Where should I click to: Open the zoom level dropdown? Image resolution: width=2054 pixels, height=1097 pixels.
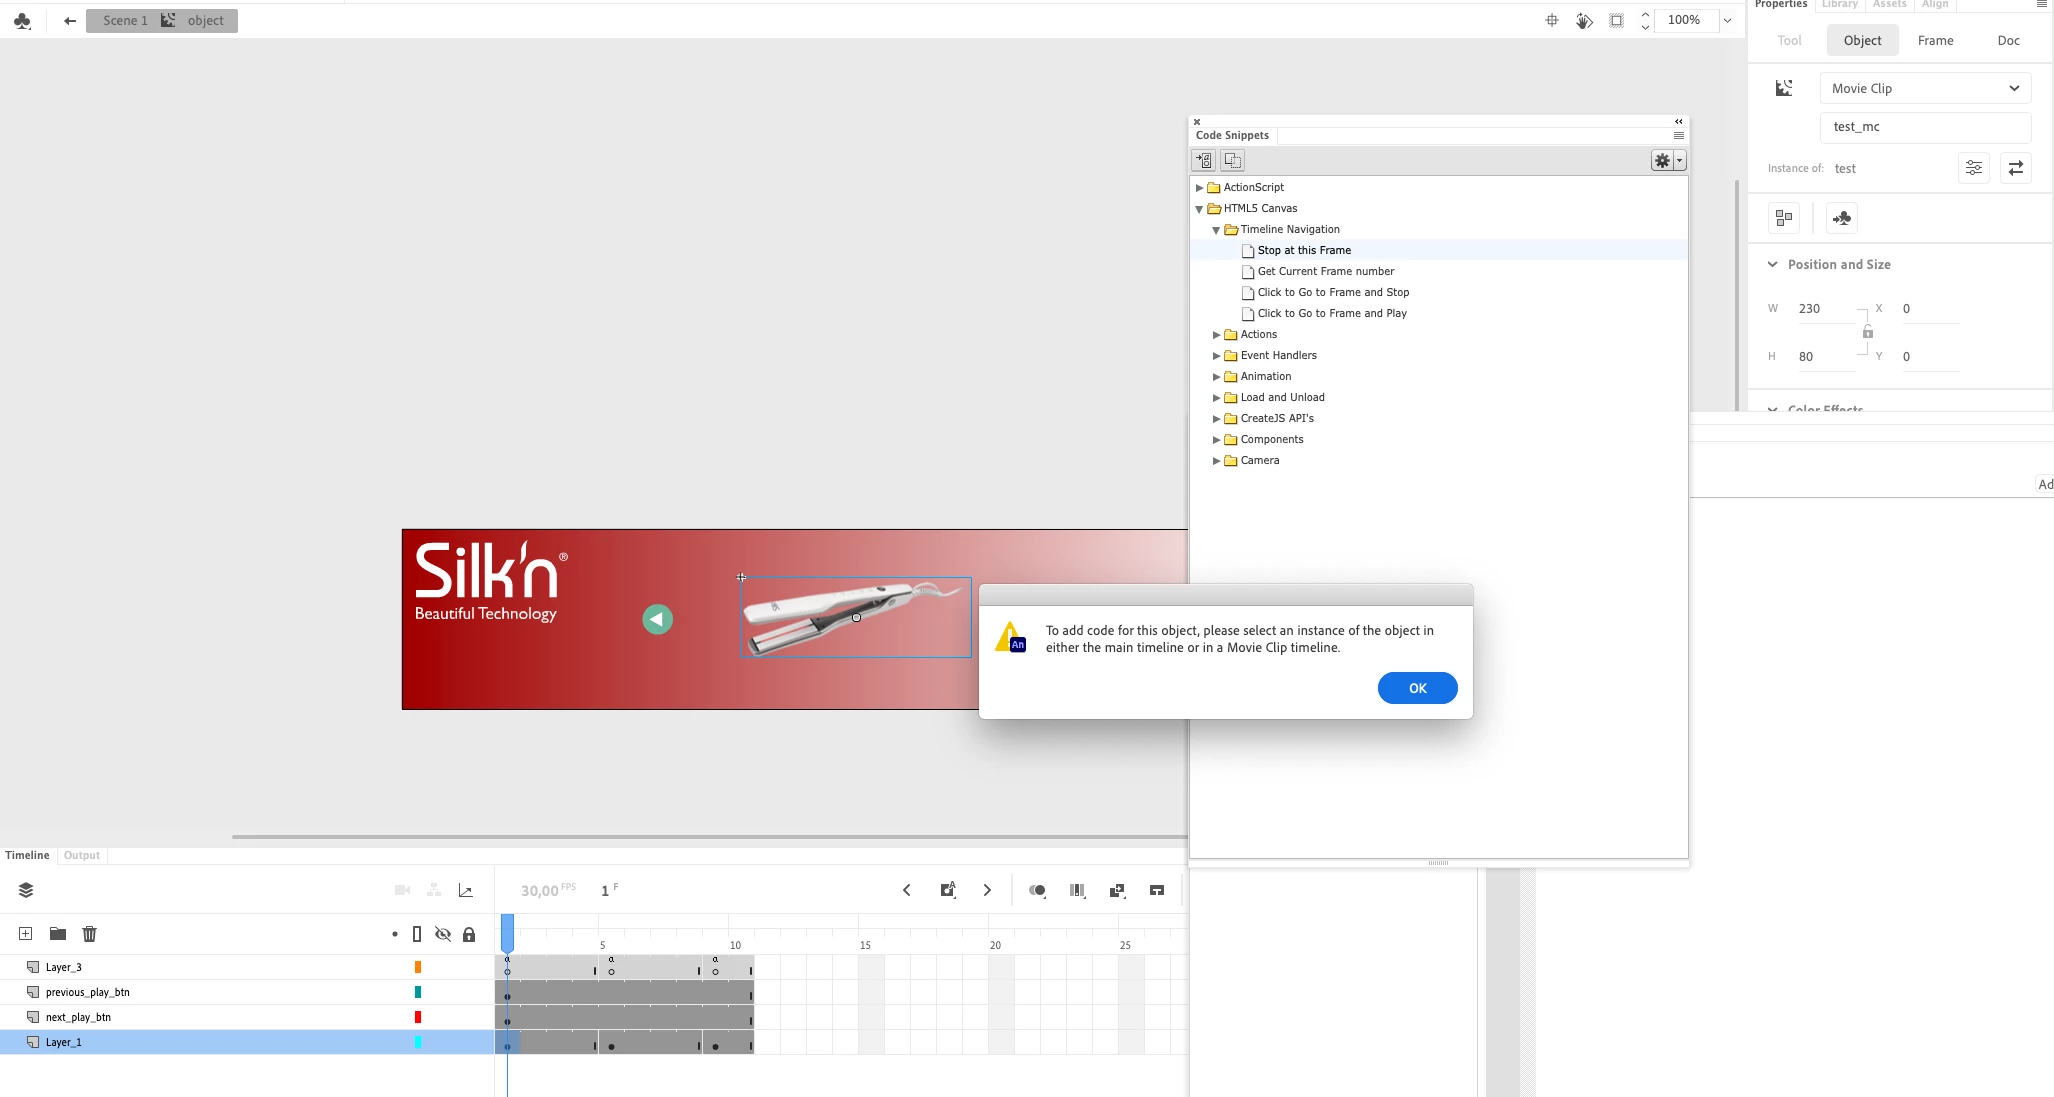1727,20
